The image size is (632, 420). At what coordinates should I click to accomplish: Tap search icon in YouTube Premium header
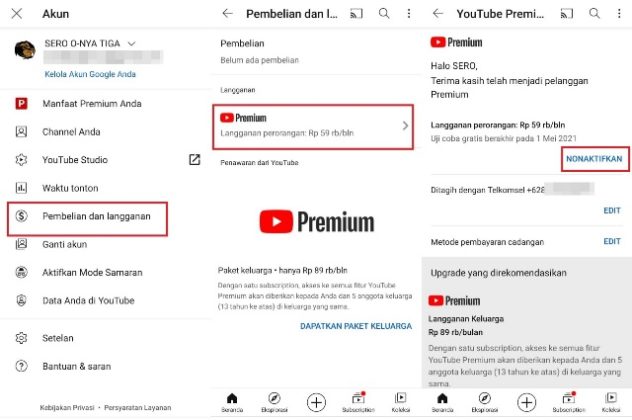click(x=595, y=14)
